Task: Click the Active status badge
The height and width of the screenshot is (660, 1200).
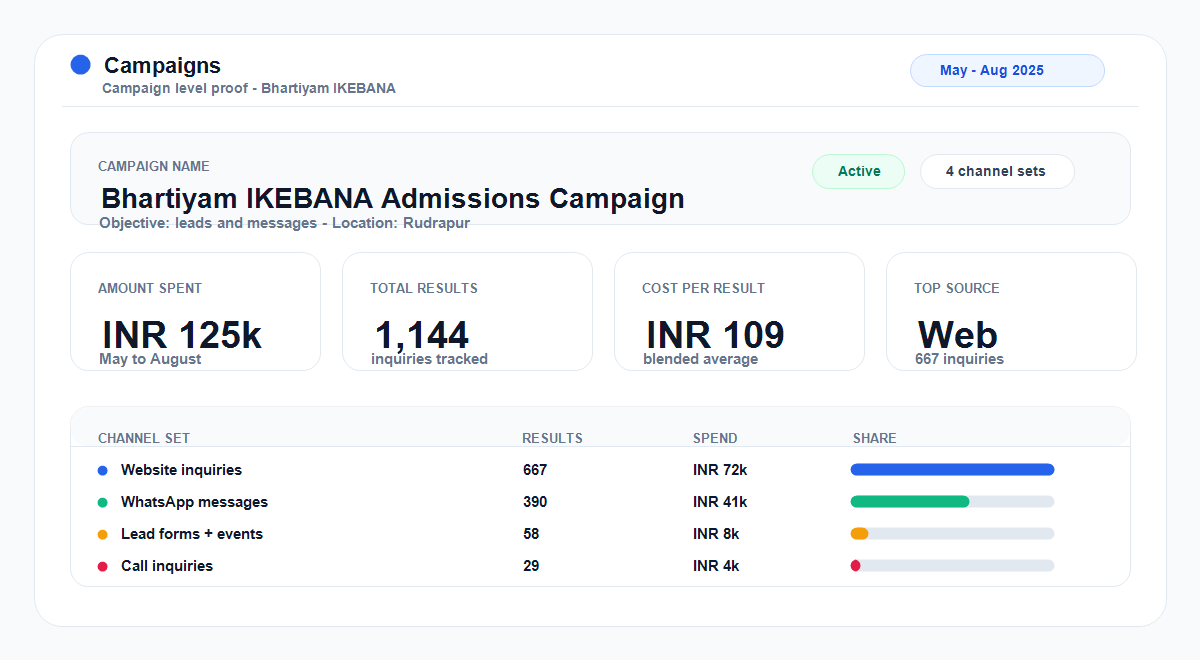Action: click(x=858, y=171)
